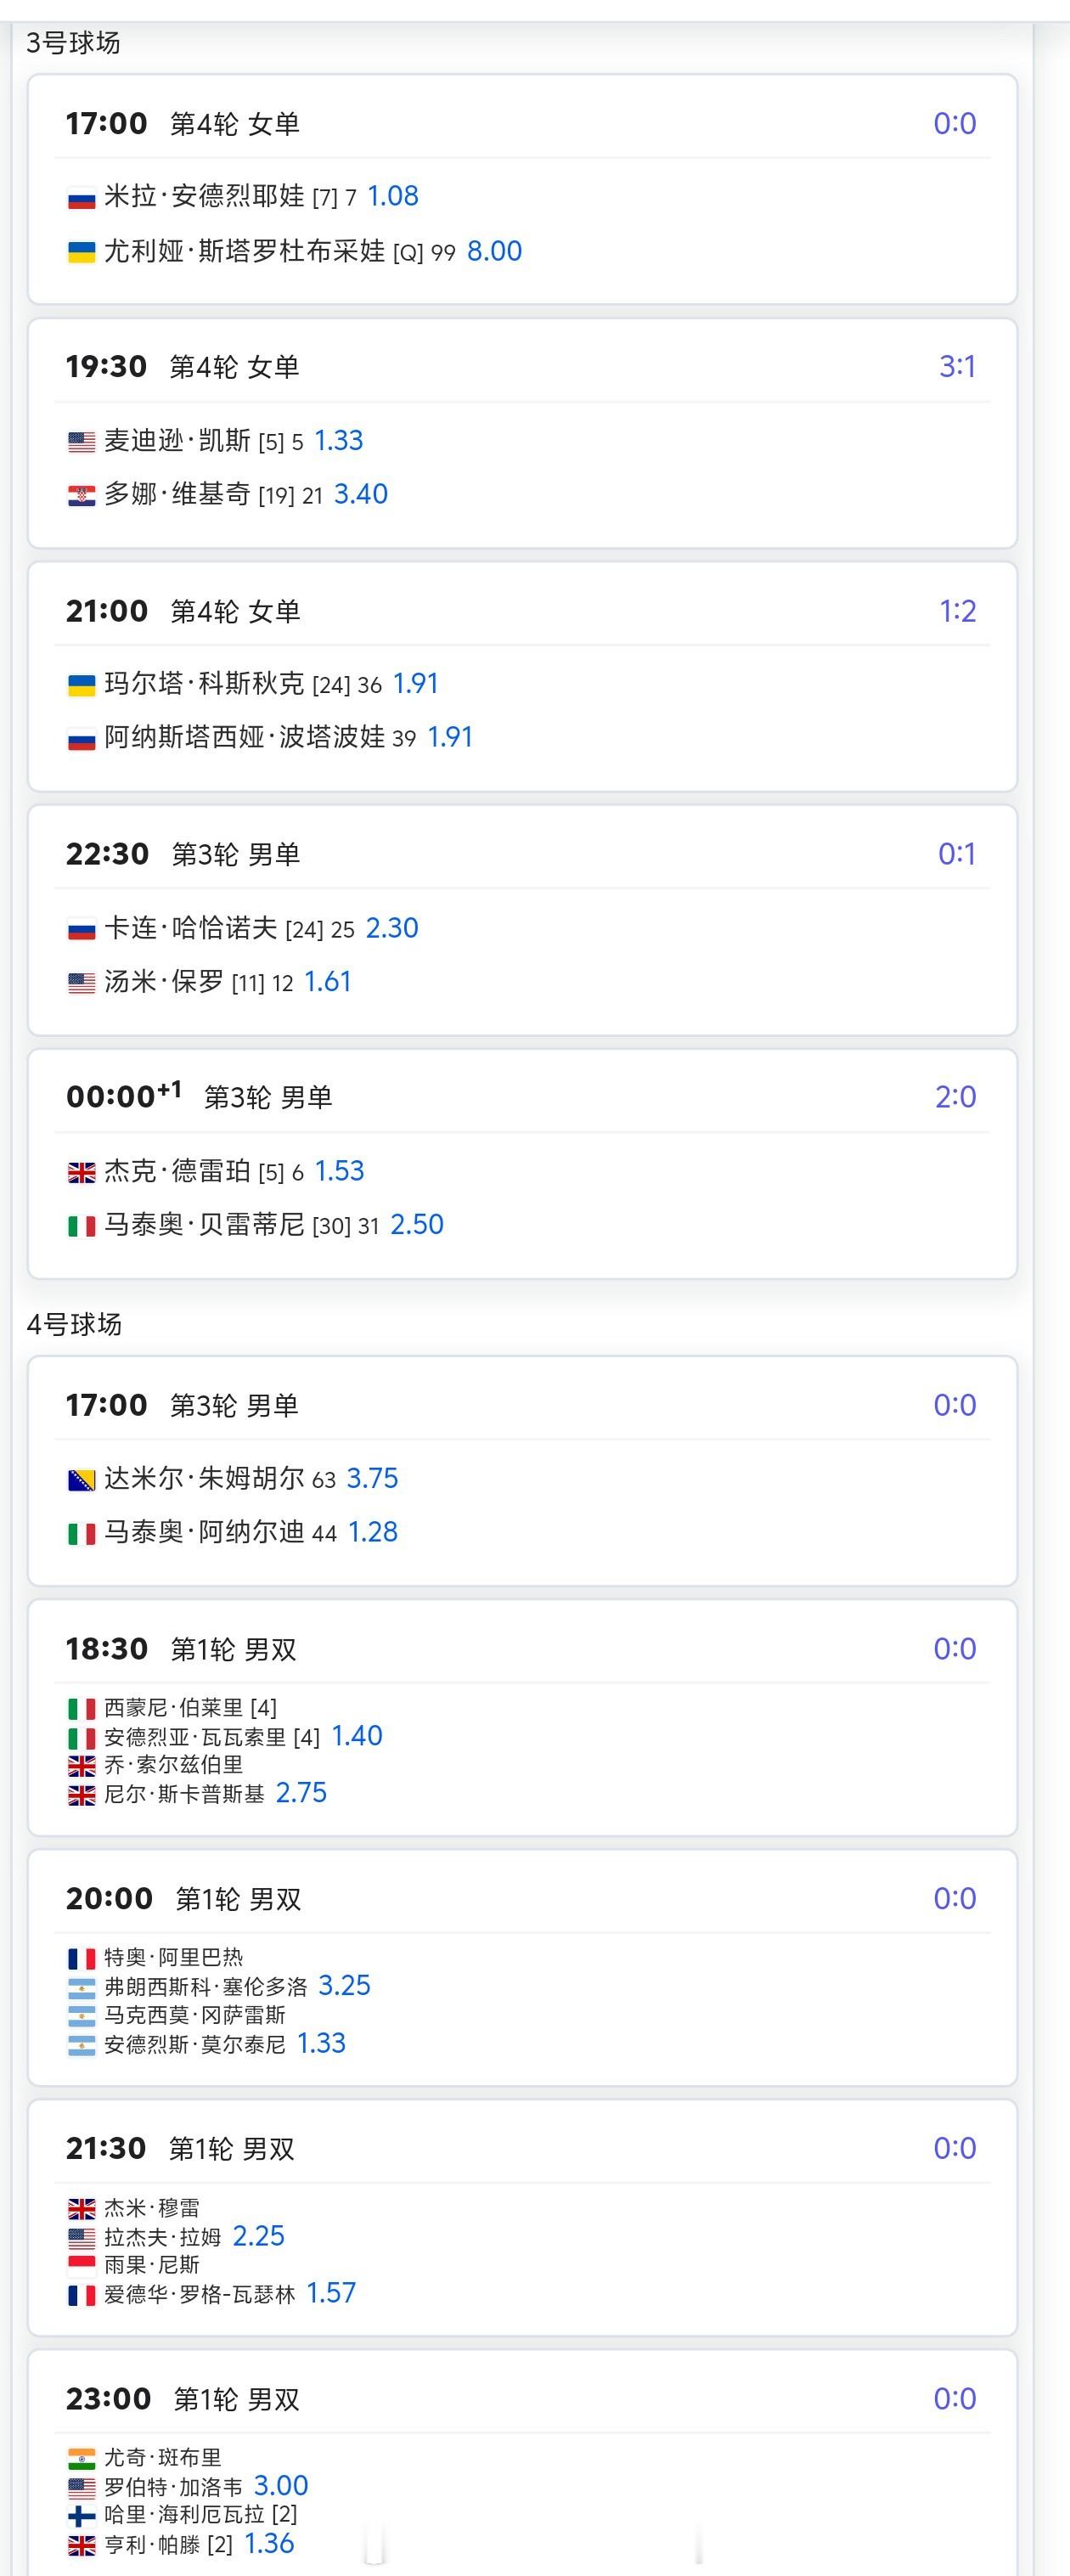Click player name 汤米·保罗
This screenshot has width=1070, height=2576.
point(164,982)
